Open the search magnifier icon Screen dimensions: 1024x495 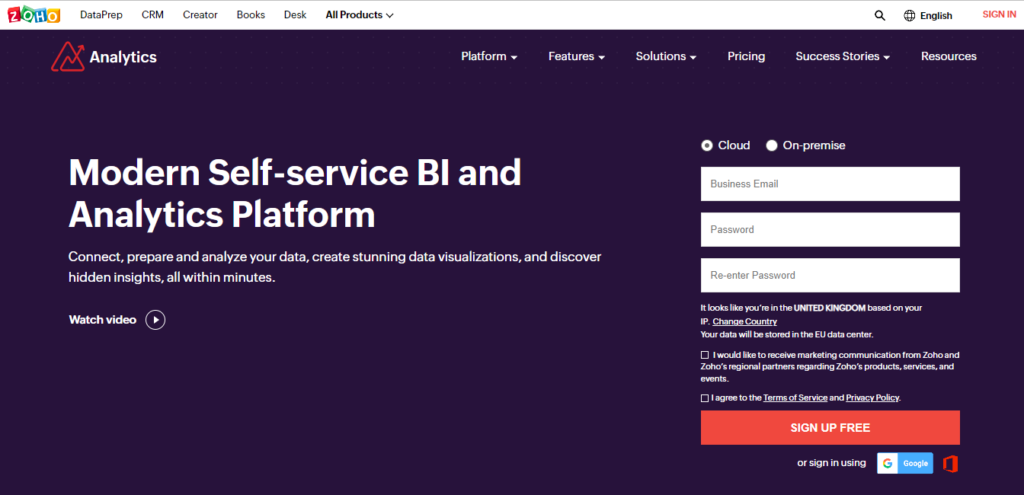pos(880,16)
